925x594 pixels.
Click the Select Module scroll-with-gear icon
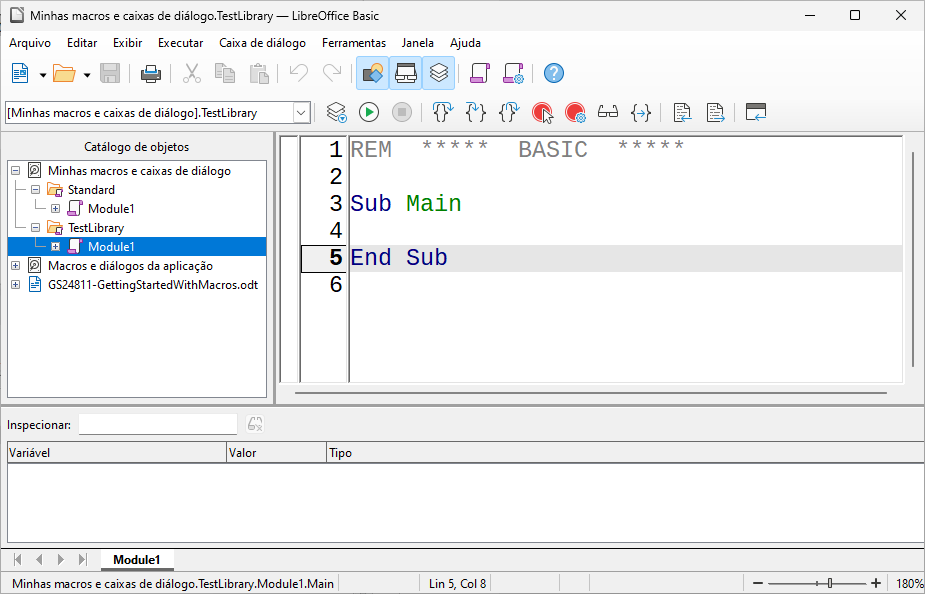pyautogui.click(x=513, y=74)
